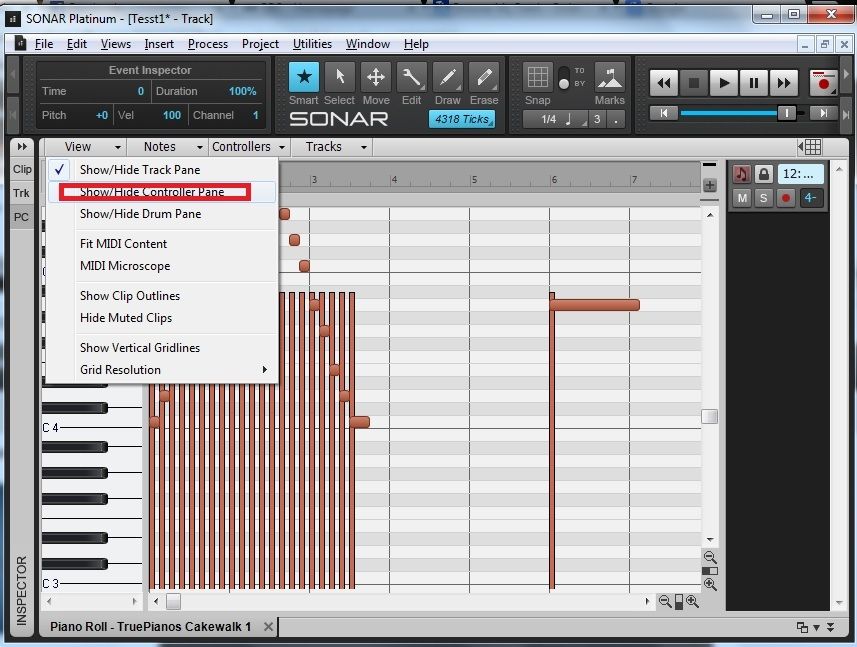Toggle the Snap grid button
The height and width of the screenshot is (647, 857).
click(537, 78)
